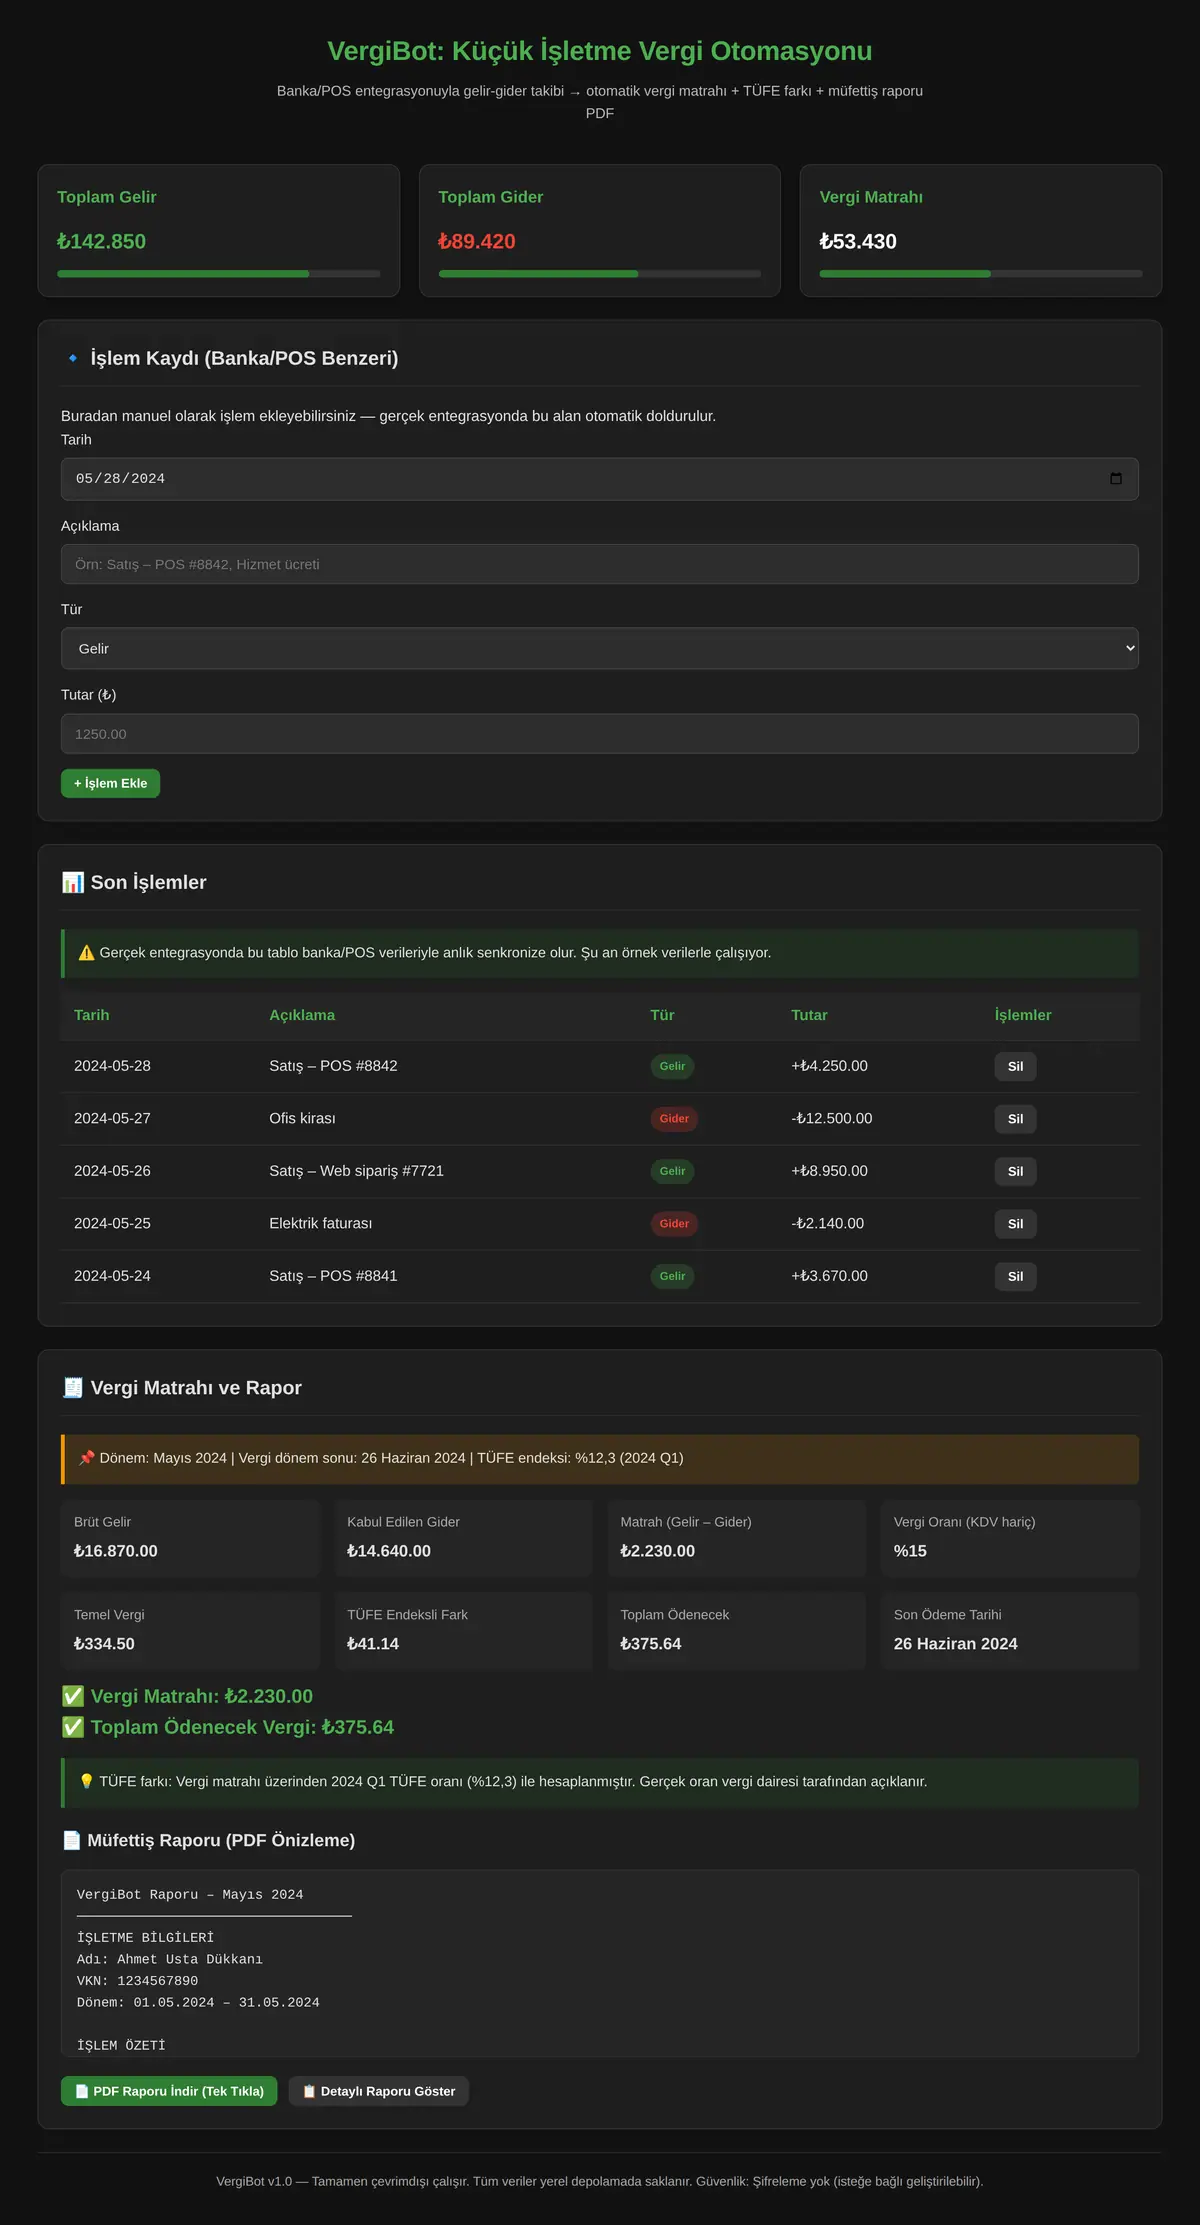Click the Vergi Oranı value %15
1200x2225 pixels.
(x=910, y=1551)
